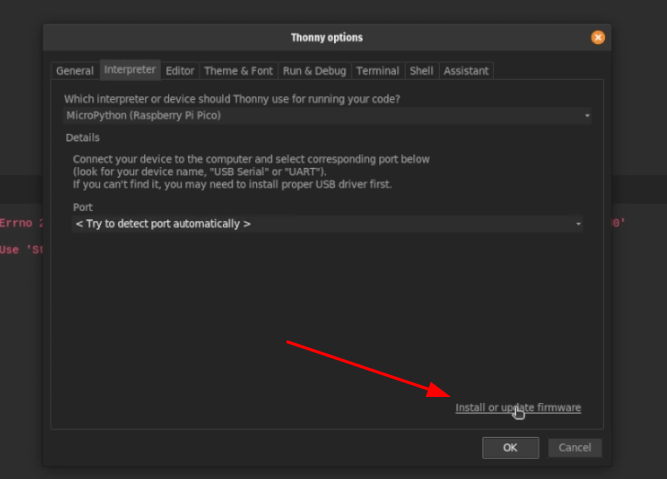This screenshot has height=479, width=667.
Task: Open the Theme & Font tab
Action: (238, 71)
